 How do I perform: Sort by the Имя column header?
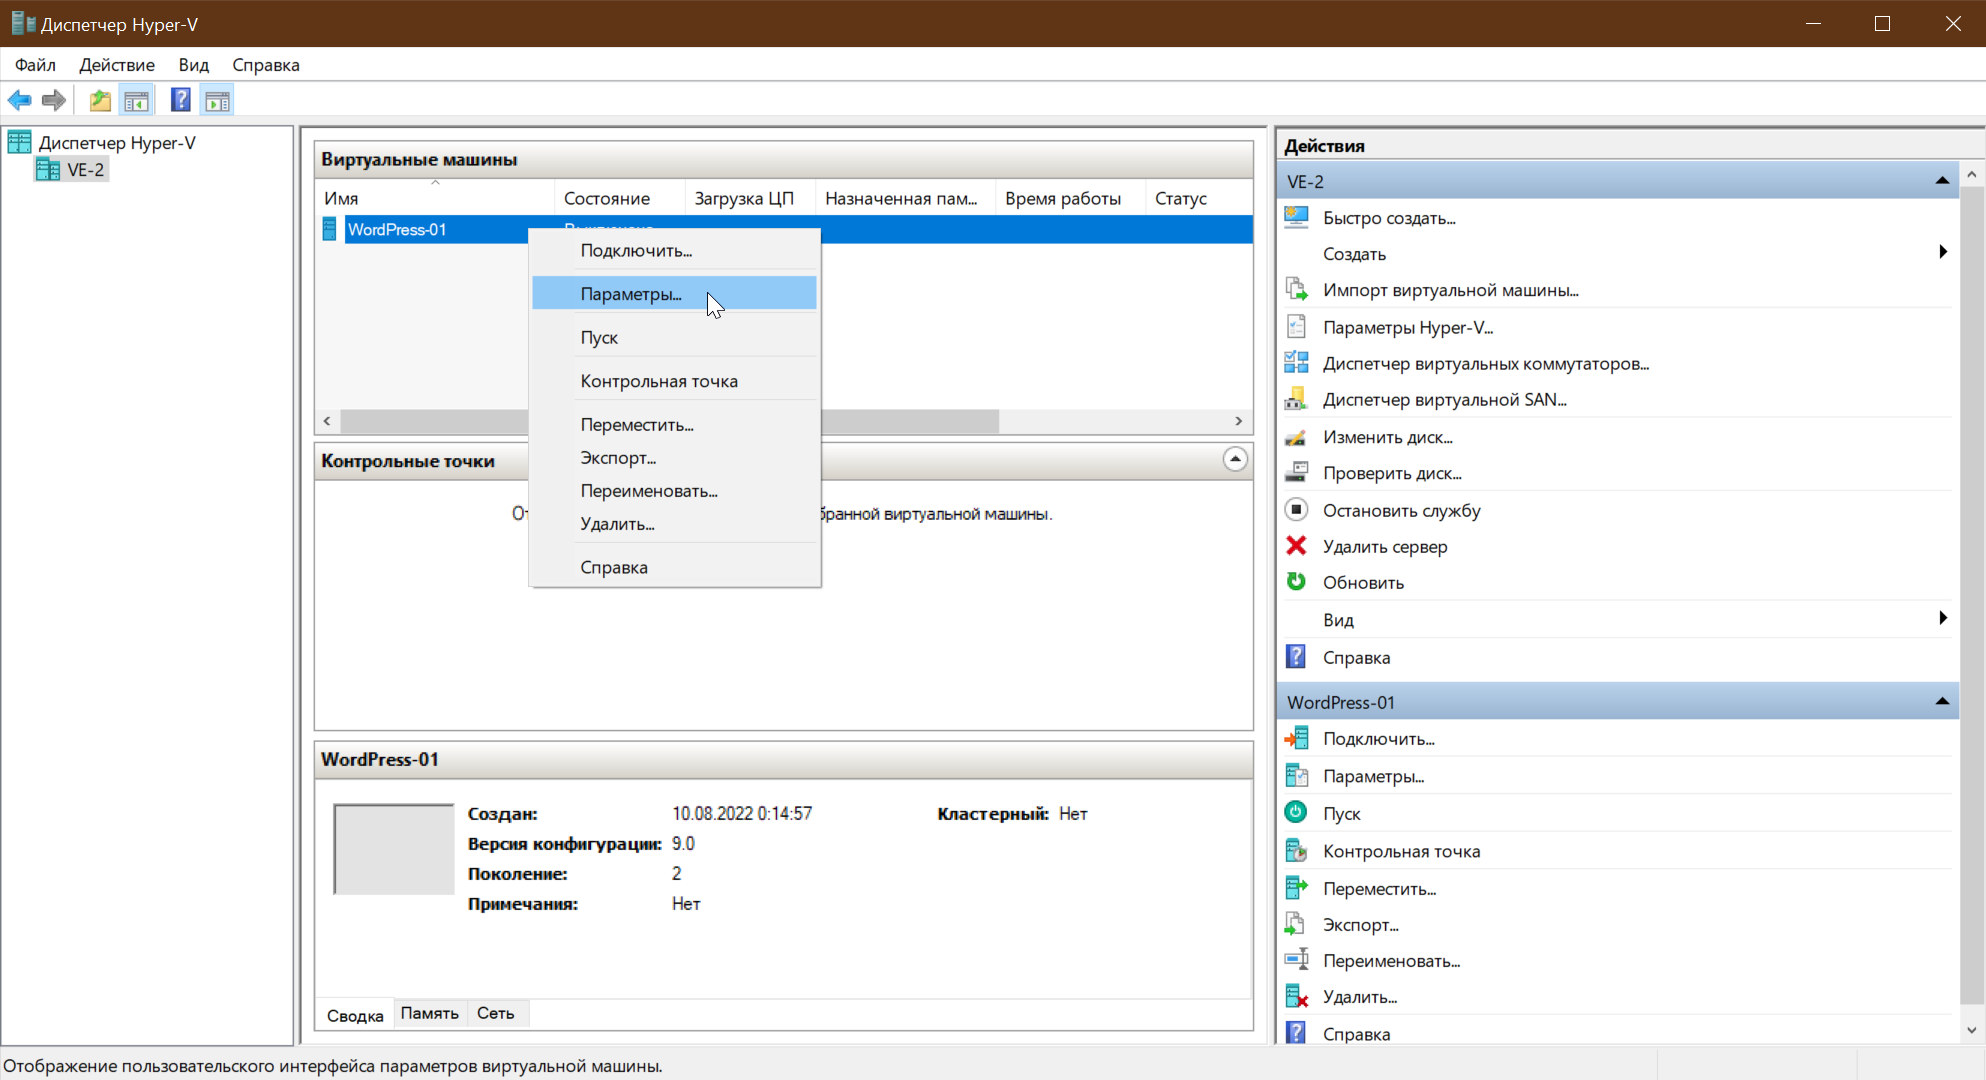coord(435,198)
